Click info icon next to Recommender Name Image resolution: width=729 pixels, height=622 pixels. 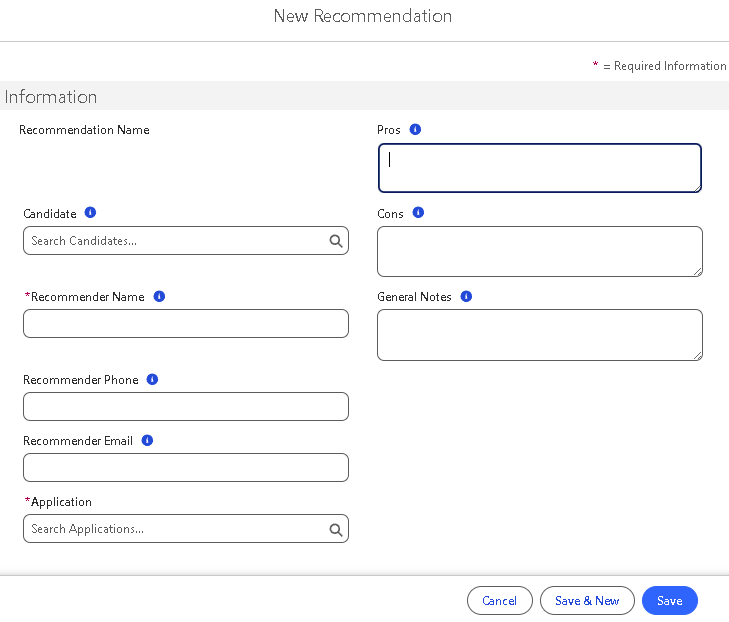(159, 297)
